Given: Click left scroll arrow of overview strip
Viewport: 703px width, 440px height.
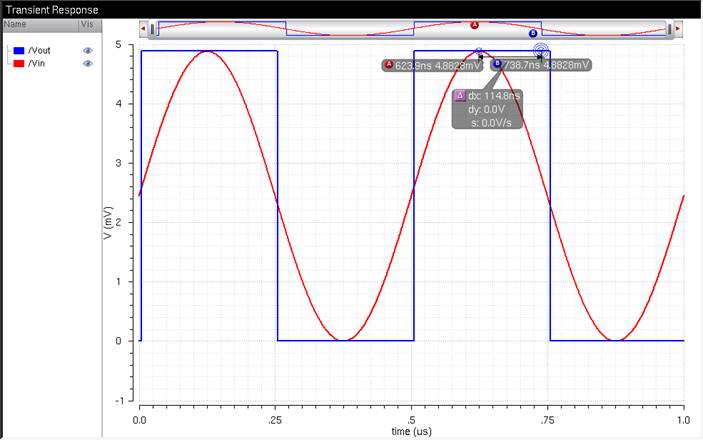Looking at the screenshot, I should [x=143, y=29].
